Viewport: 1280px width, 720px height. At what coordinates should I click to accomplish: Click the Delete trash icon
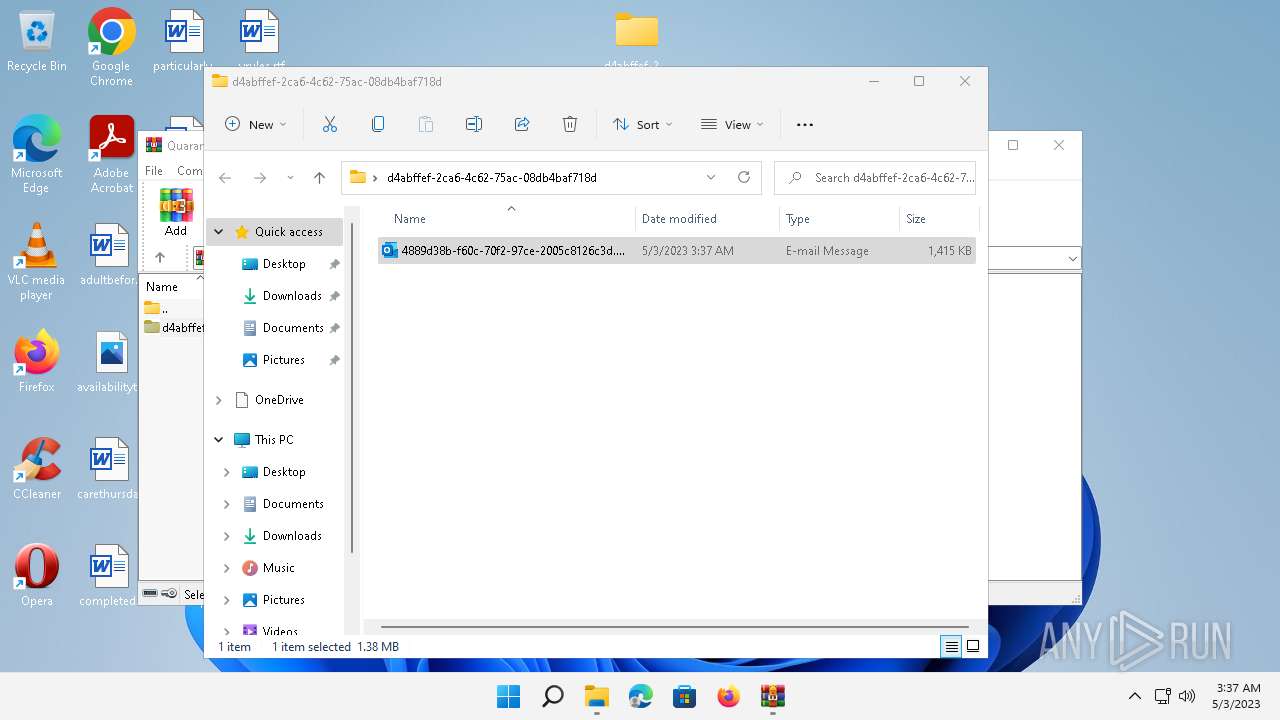click(x=570, y=124)
